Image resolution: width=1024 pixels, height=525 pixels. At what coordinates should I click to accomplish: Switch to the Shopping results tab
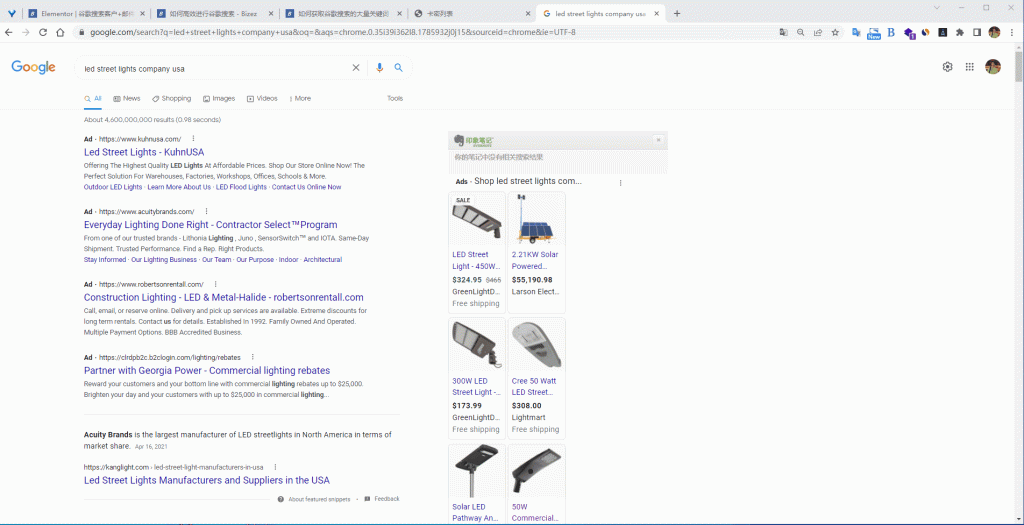172,99
